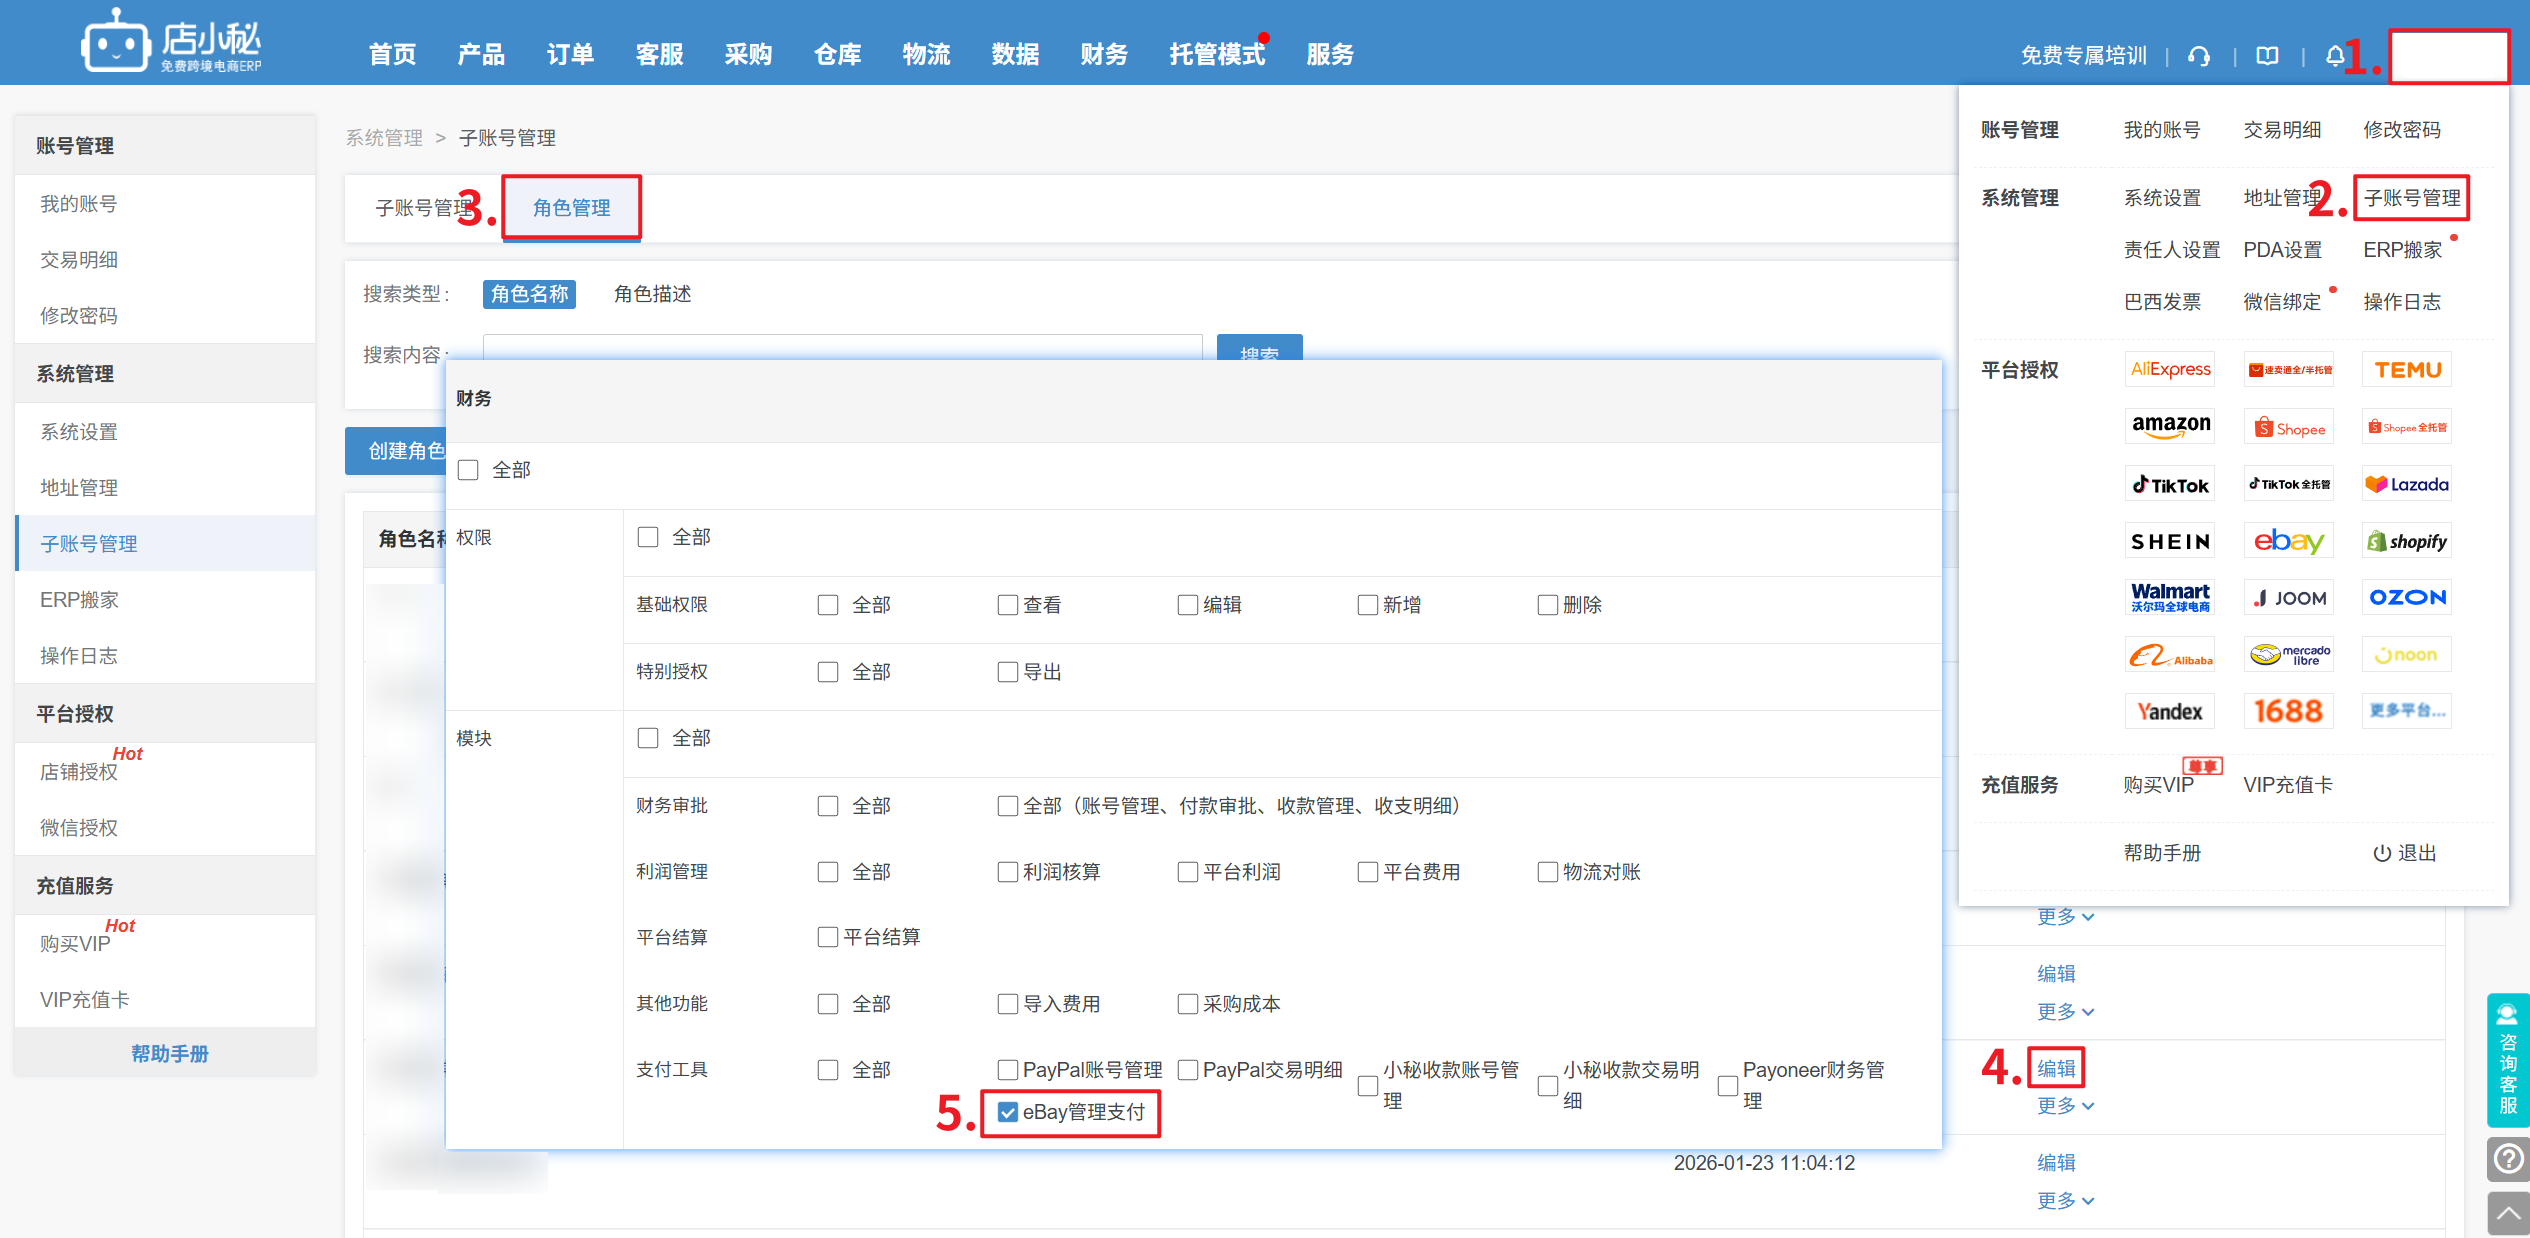Open the TEMU platform authorization logo
The width and height of the screenshot is (2530, 1238).
point(2407,370)
